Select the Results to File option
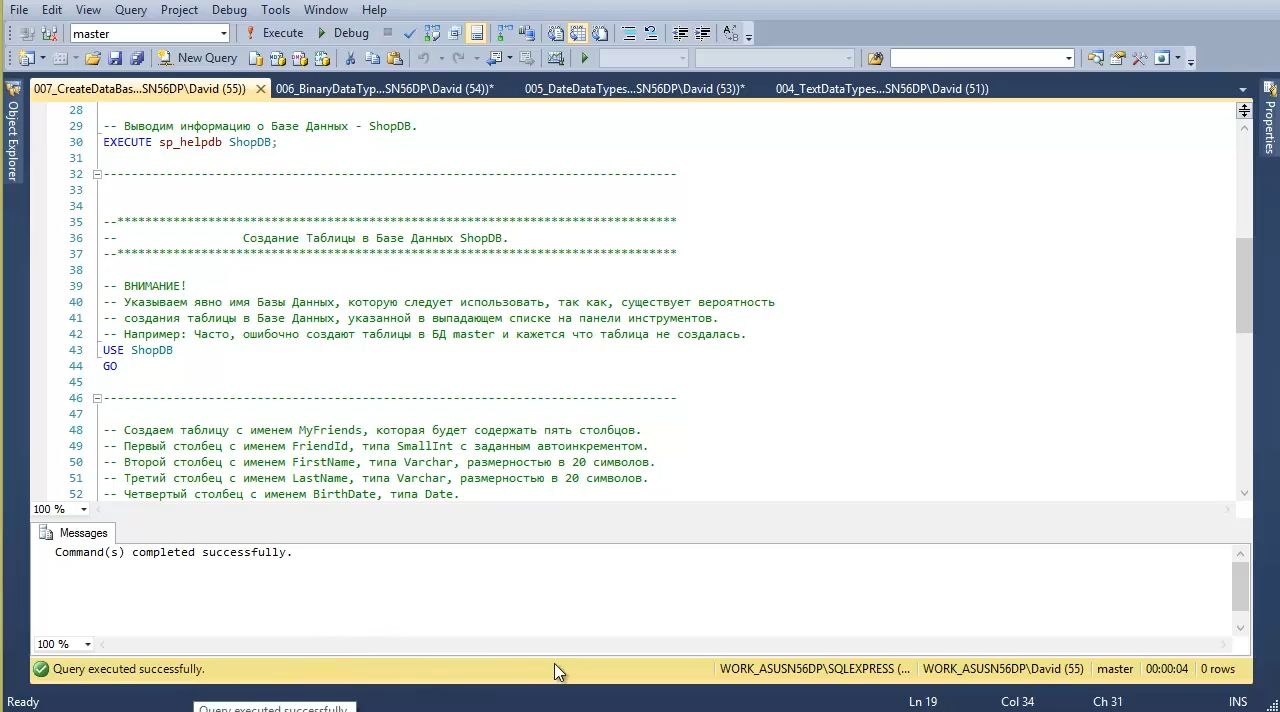The image size is (1280, 712). tap(600, 33)
